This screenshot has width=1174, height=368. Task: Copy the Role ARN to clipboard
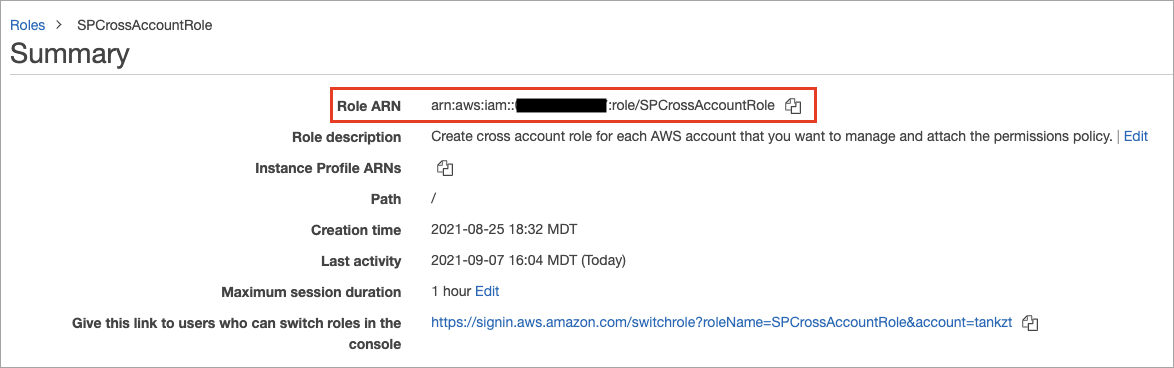[794, 106]
